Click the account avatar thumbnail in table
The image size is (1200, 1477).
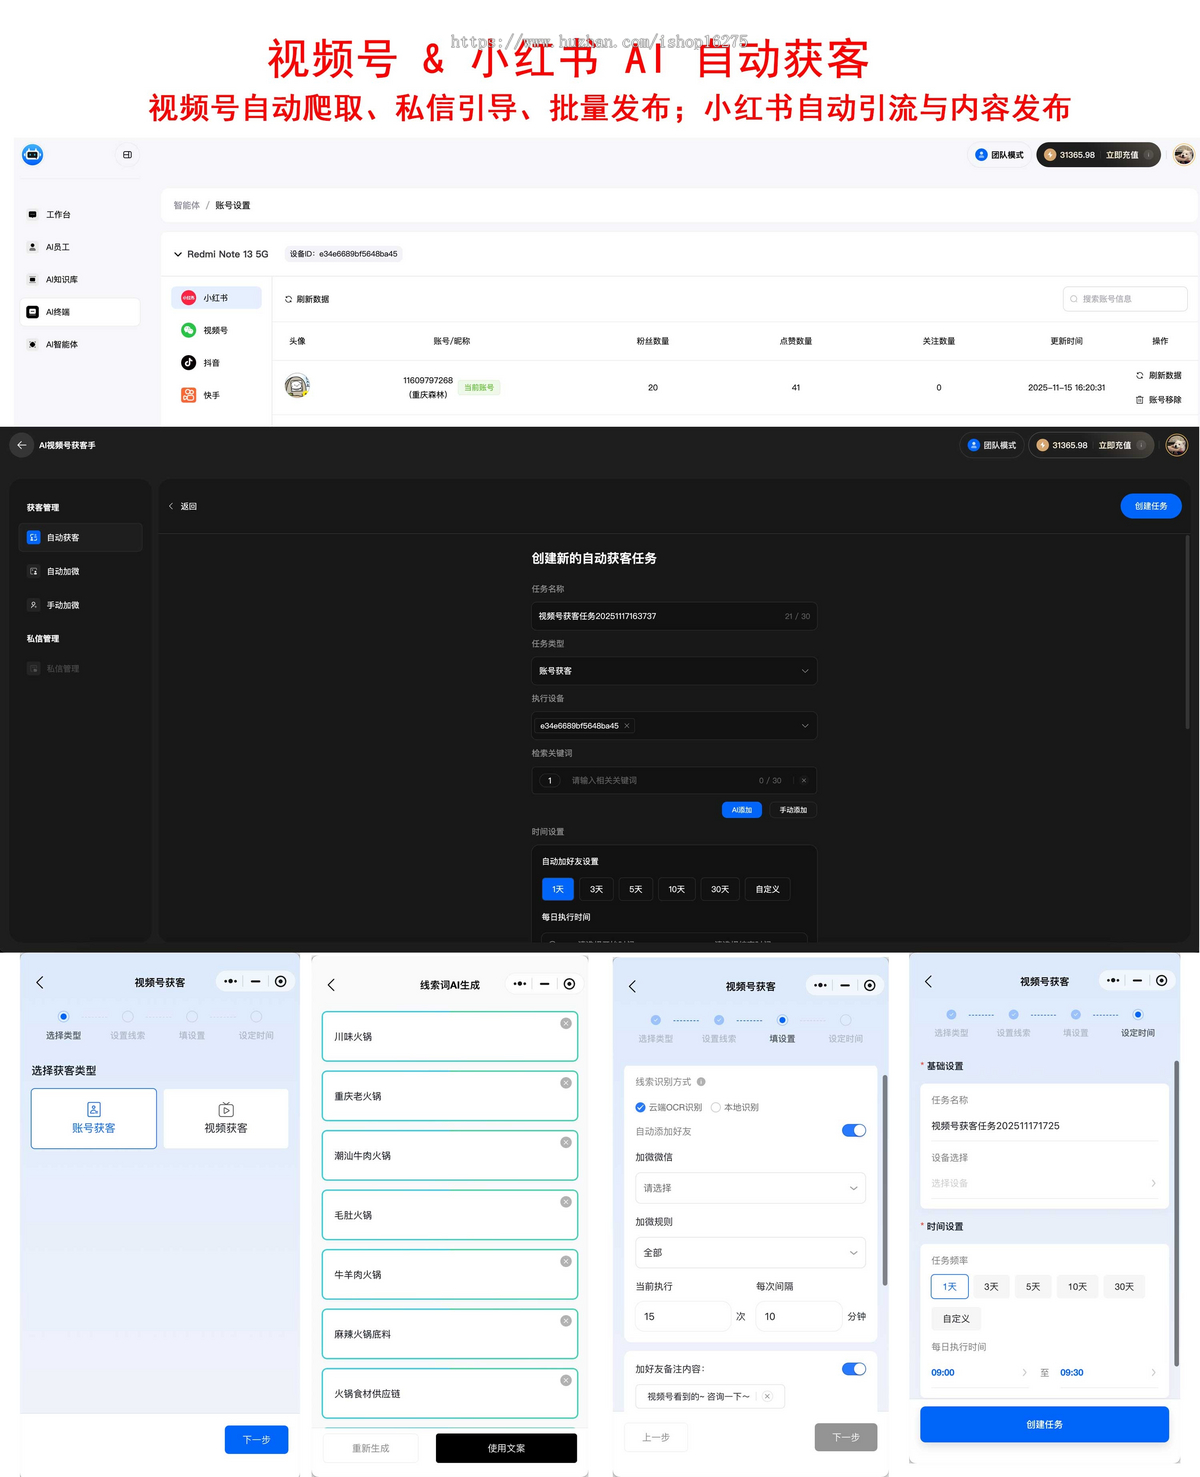coord(297,386)
